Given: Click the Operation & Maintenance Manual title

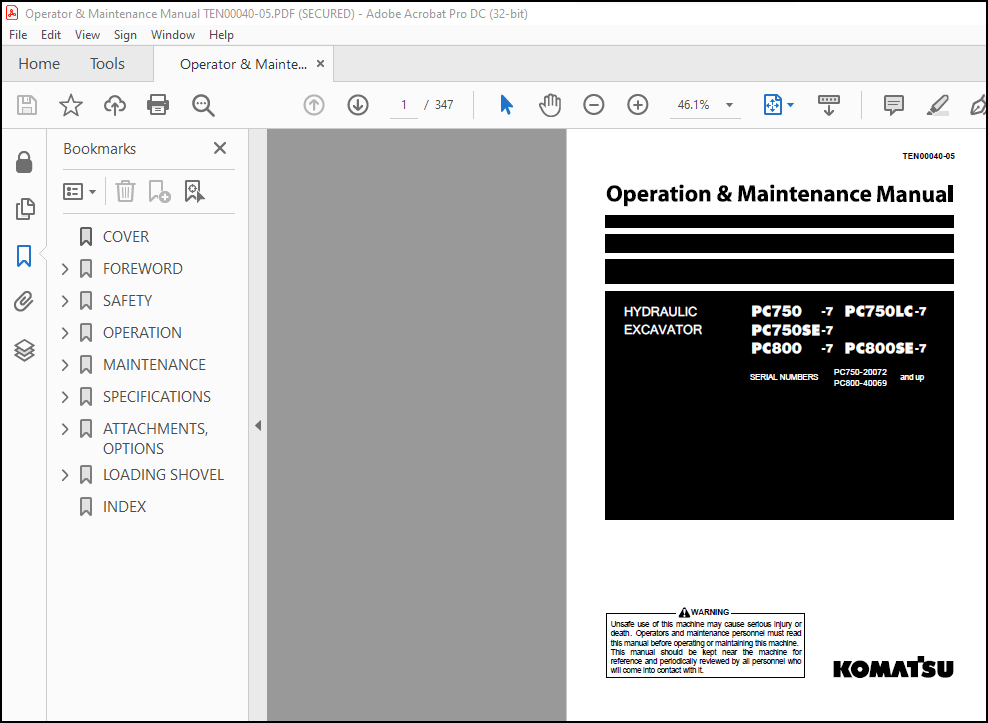Looking at the screenshot, I should pos(779,194).
